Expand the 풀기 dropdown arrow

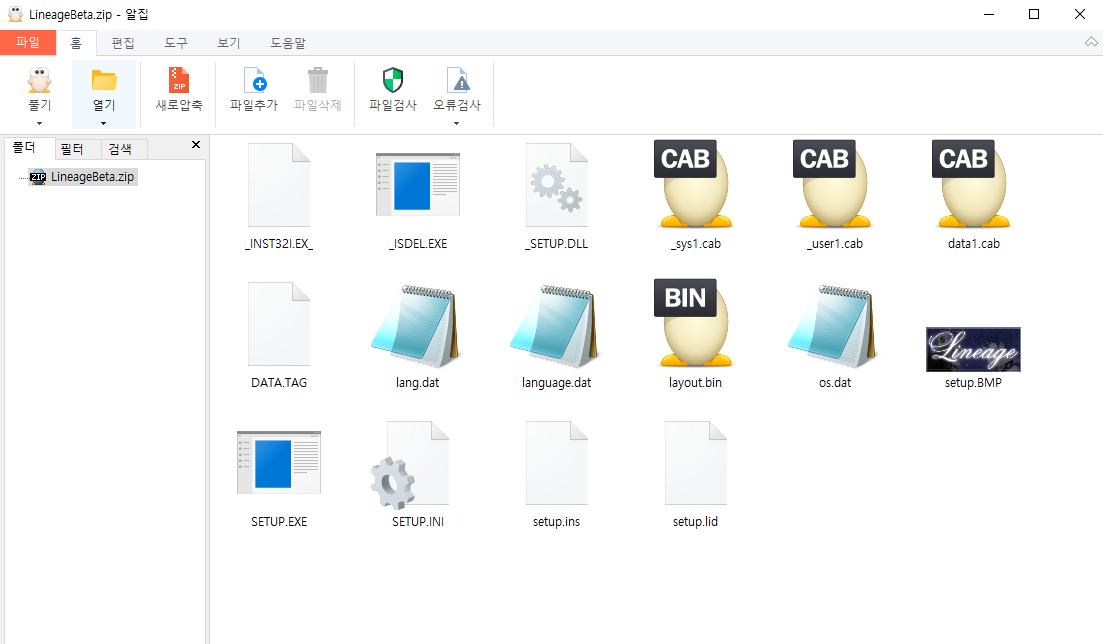pyautogui.click(x=39, y=124)
